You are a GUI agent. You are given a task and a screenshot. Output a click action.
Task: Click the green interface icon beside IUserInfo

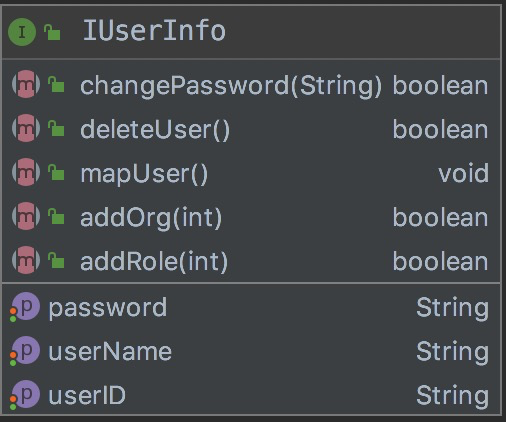[22, 32]
